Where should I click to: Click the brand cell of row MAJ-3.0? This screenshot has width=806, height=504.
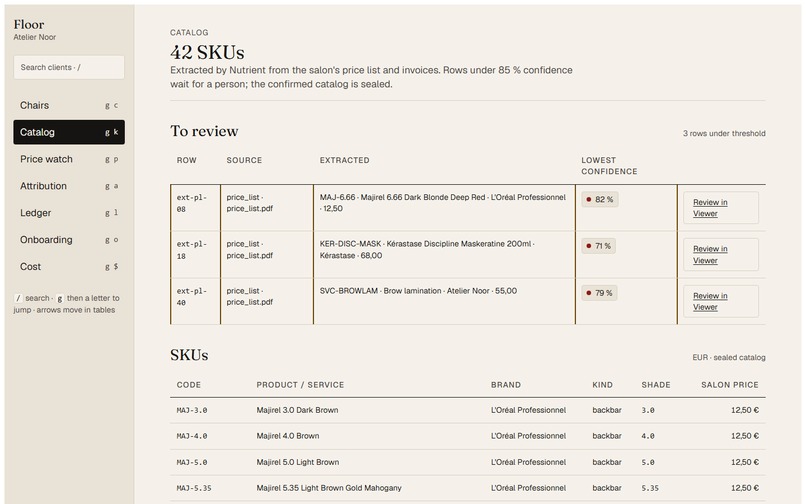tap(528, 410)
